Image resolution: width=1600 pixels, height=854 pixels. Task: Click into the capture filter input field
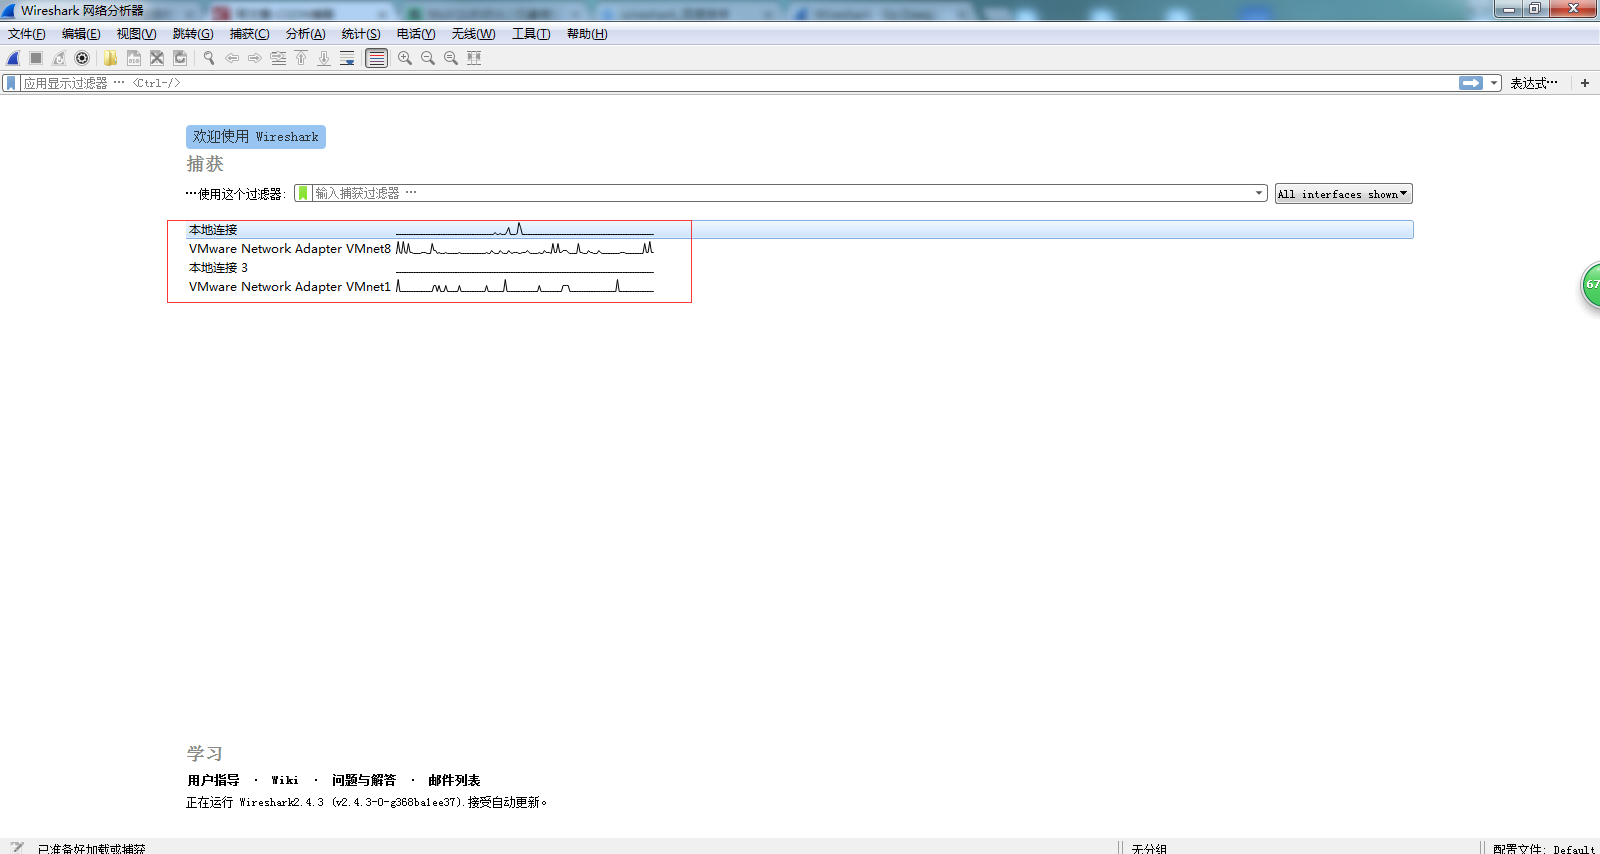(782, 193)
